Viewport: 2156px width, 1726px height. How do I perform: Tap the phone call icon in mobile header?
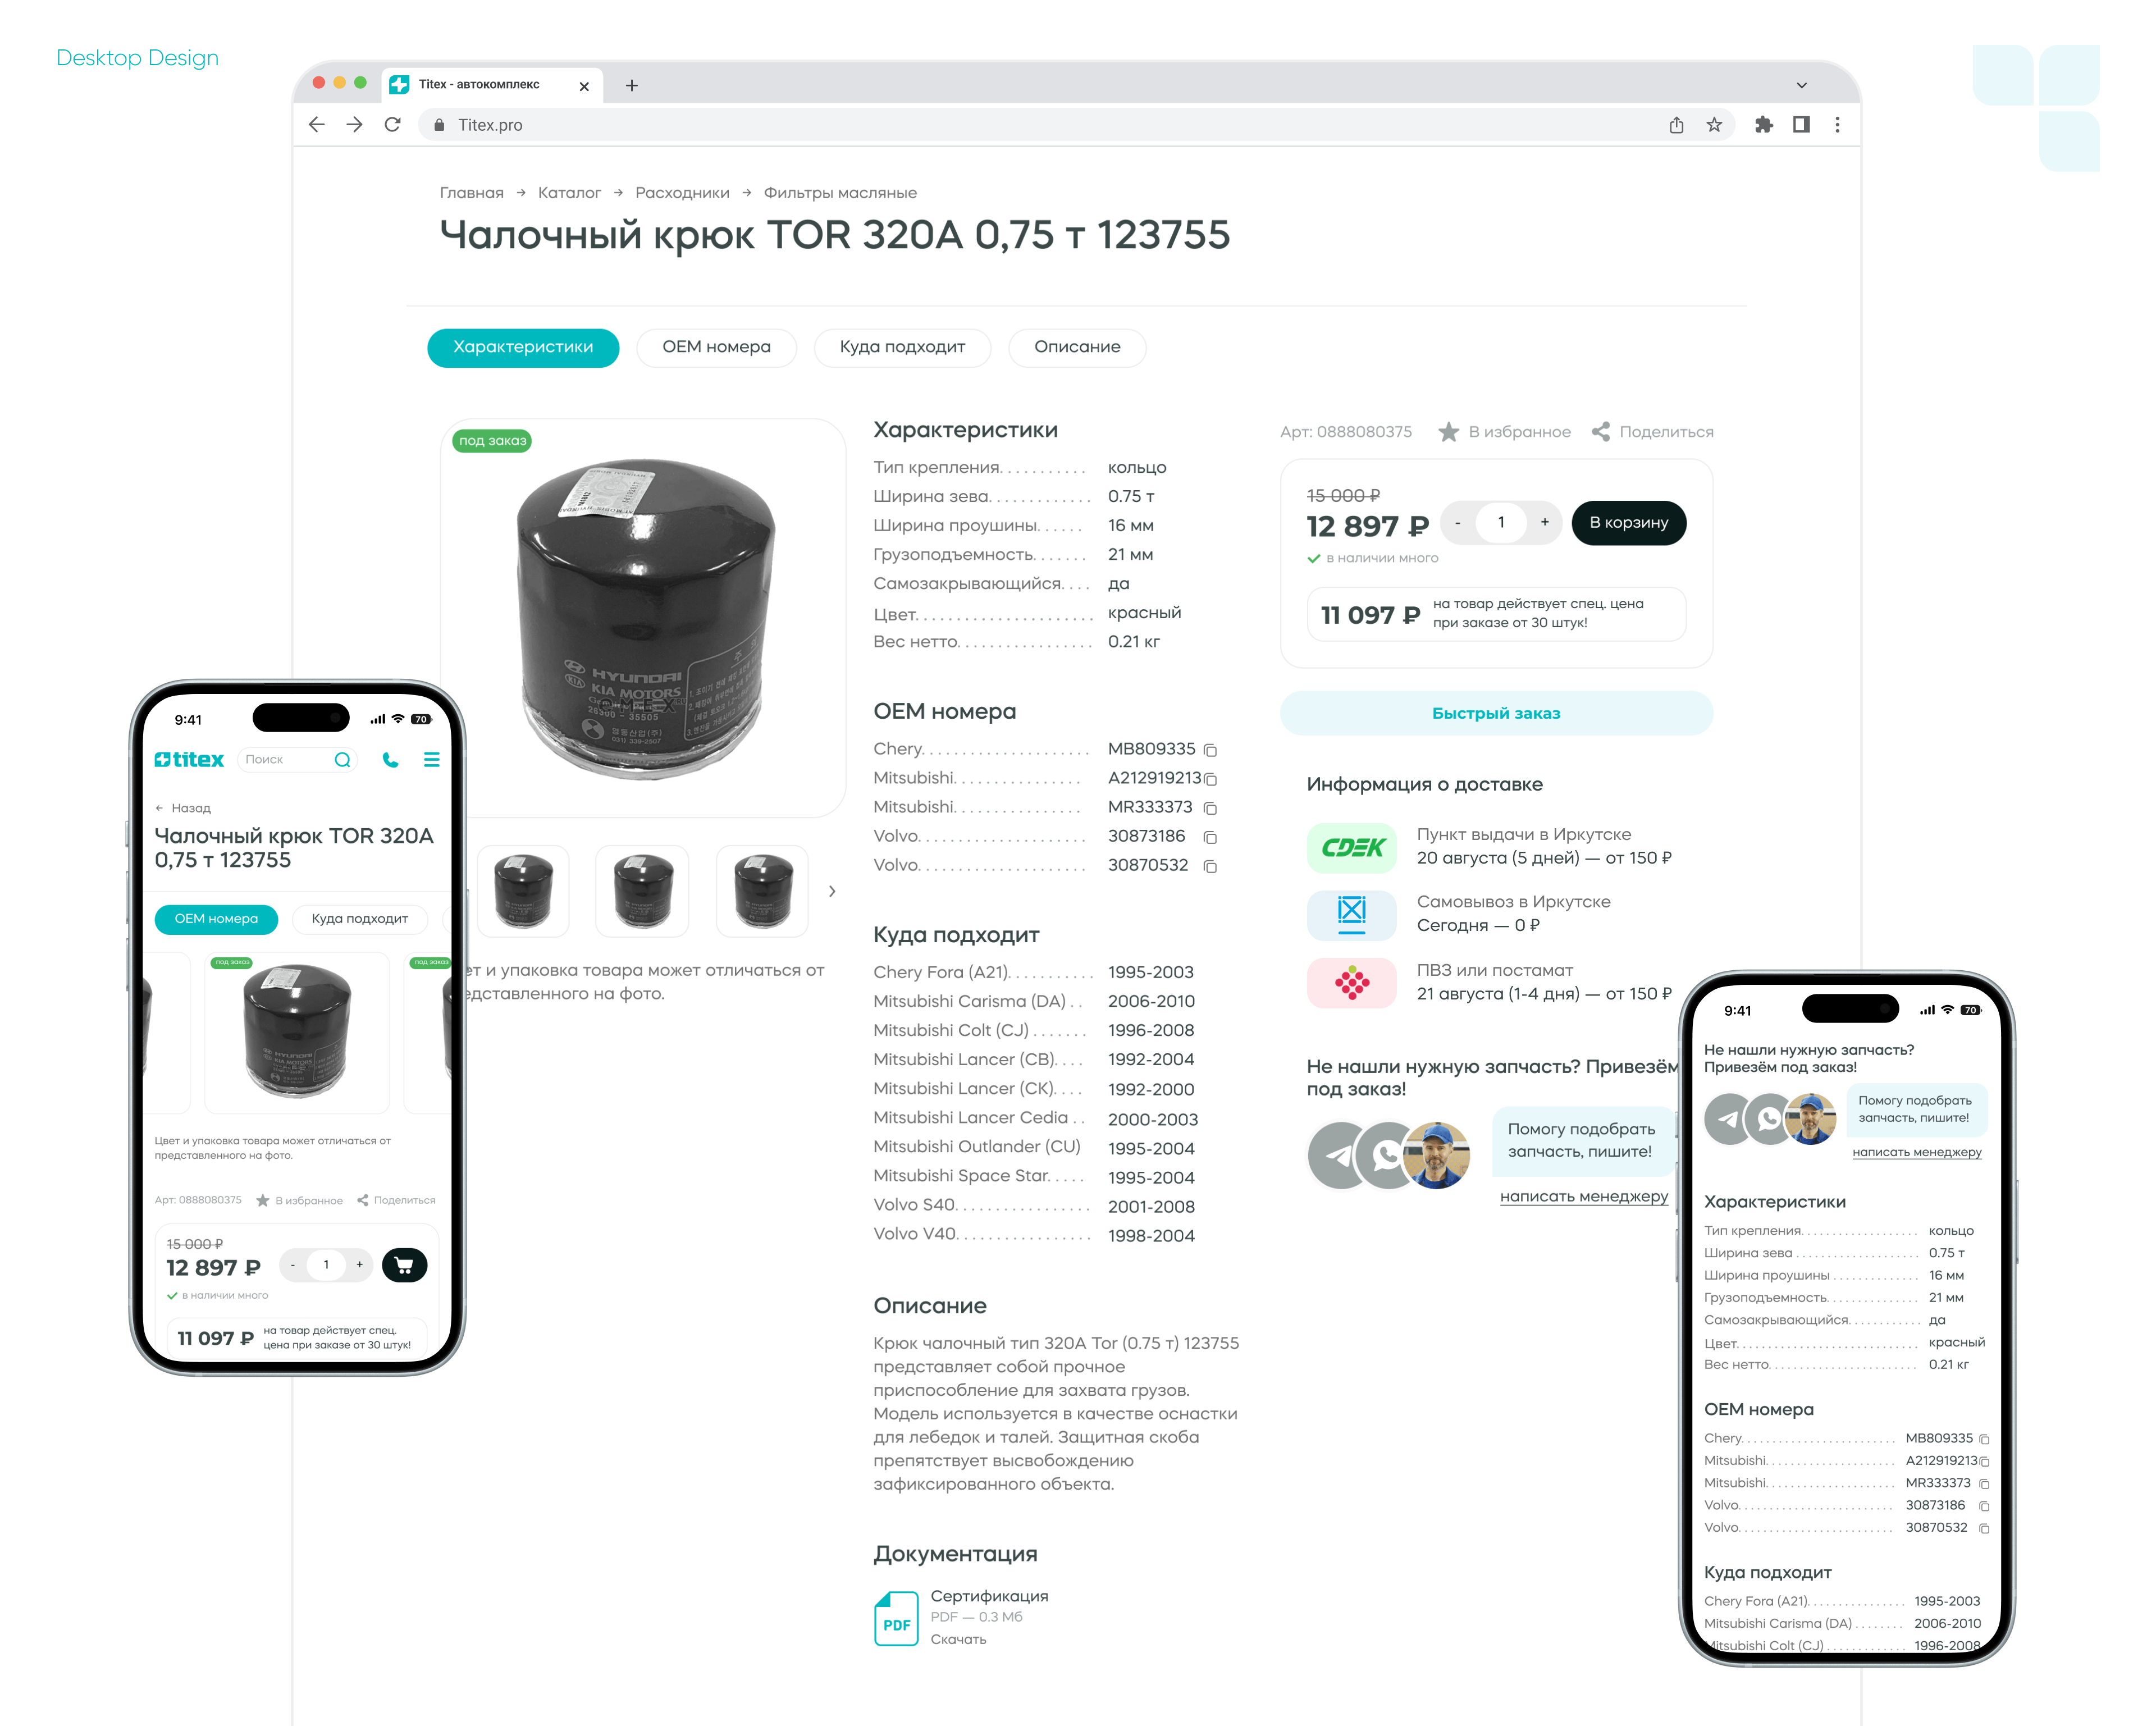(390, 760)
